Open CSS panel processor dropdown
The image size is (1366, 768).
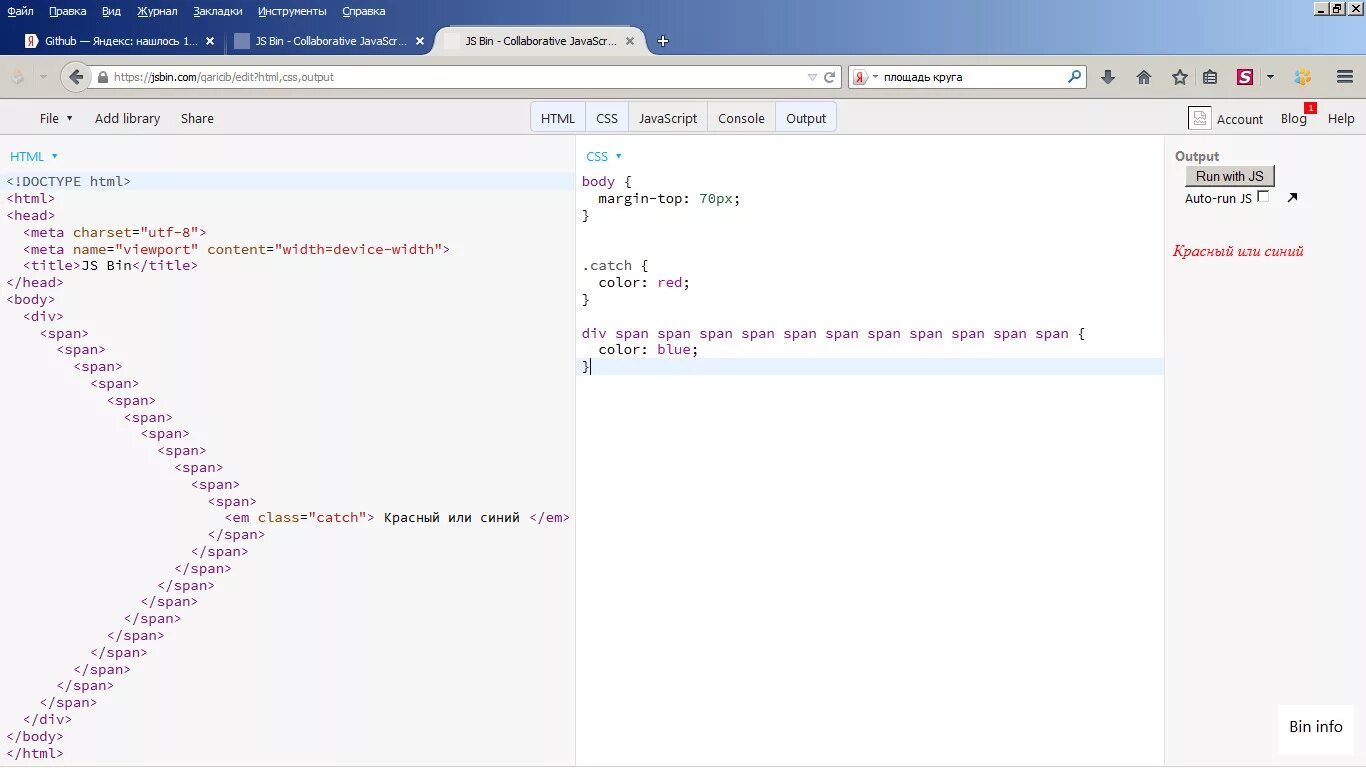point(604,156)
